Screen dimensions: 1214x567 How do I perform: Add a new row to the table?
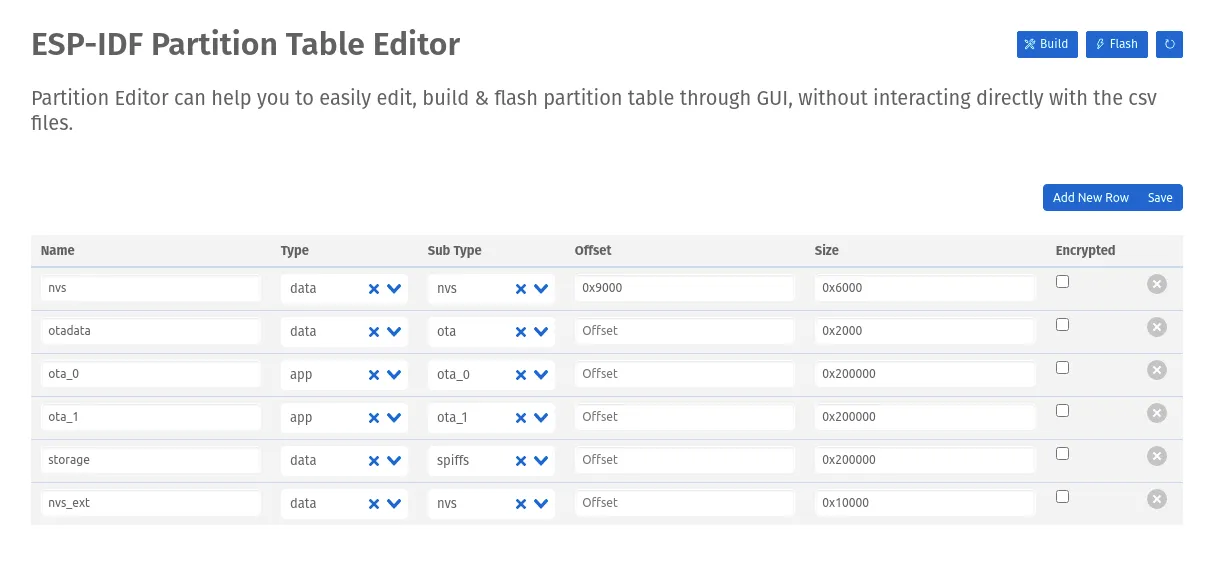pyautogui.click(x=1090, y=198)
